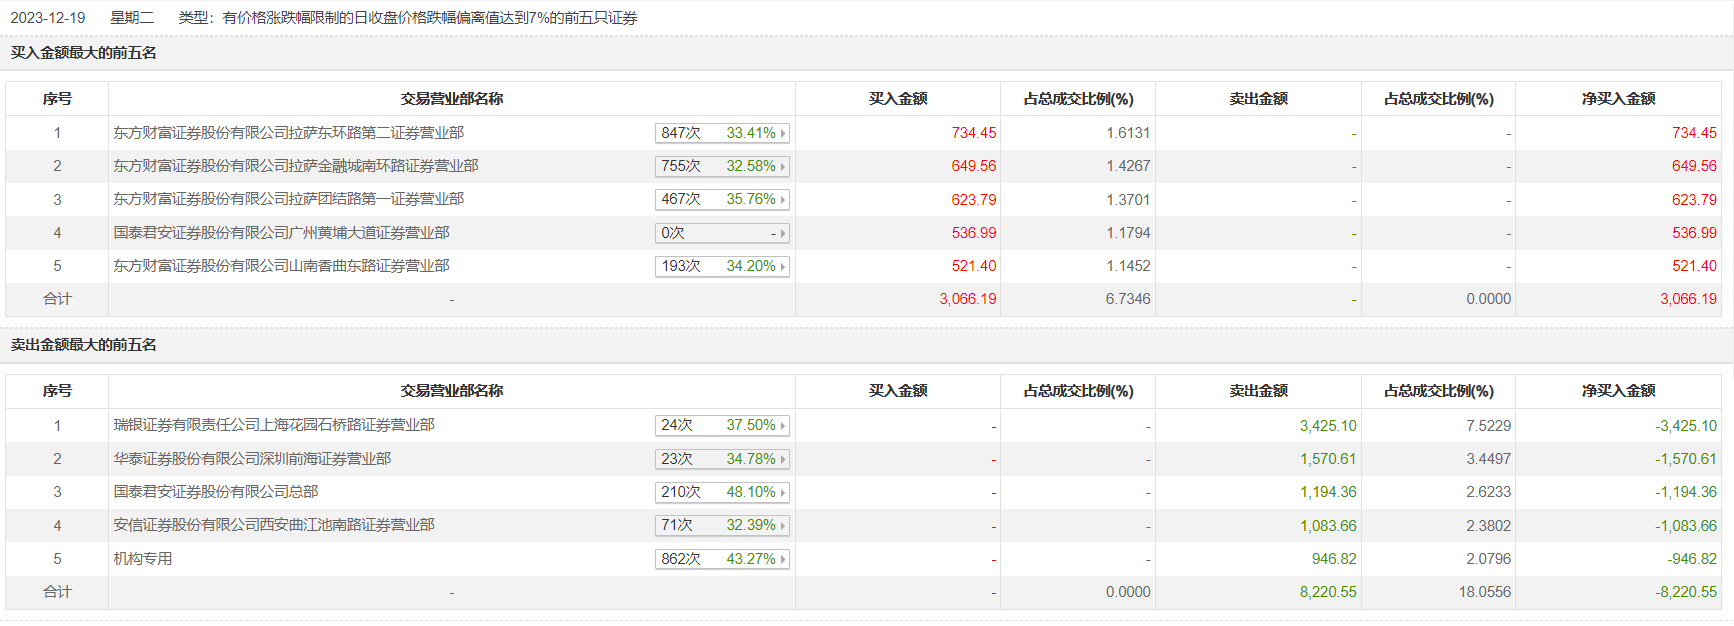
Task: Click 净买入金额 header in sell table
Action: 1618,391
